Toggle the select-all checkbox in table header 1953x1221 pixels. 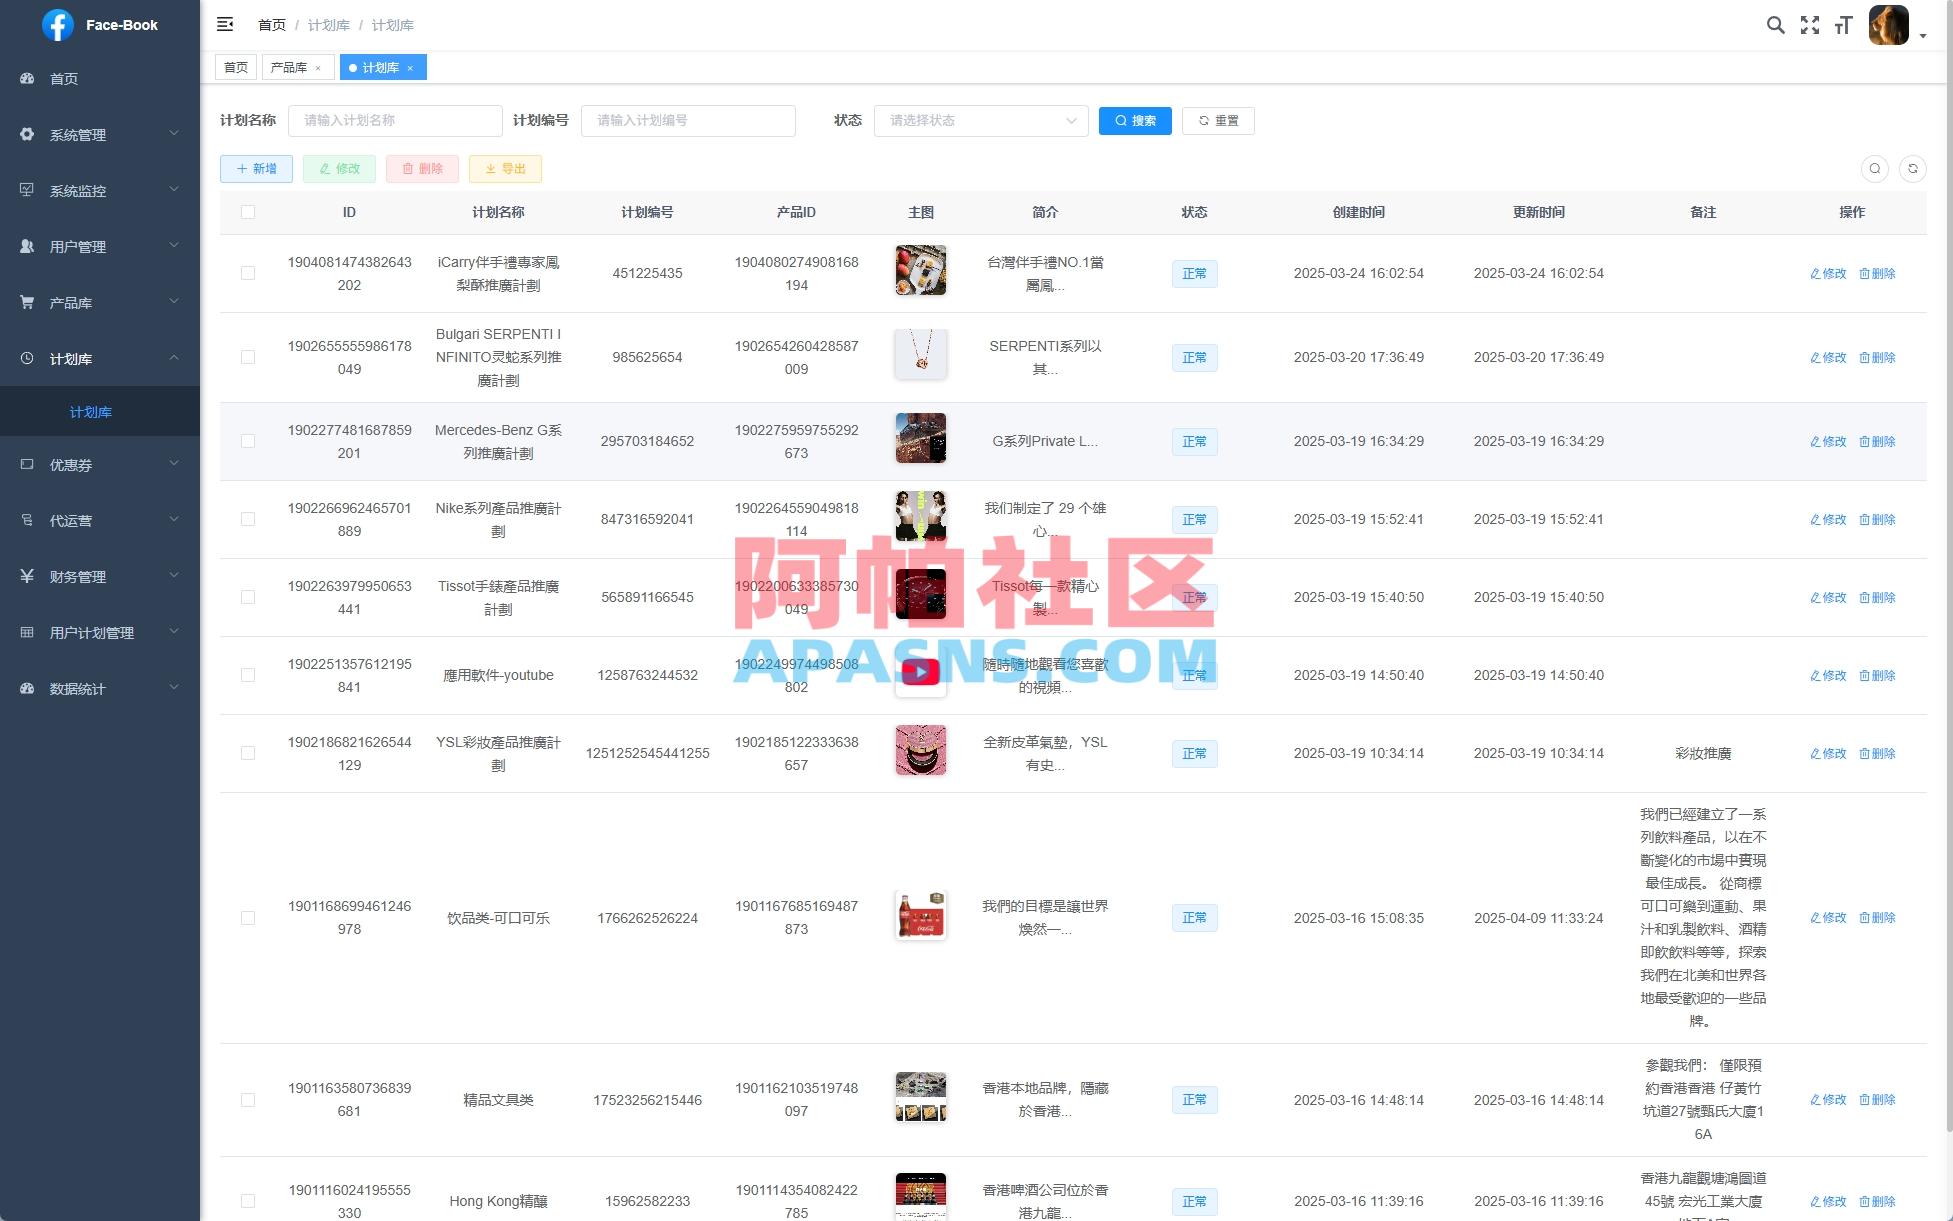point(248,212)
